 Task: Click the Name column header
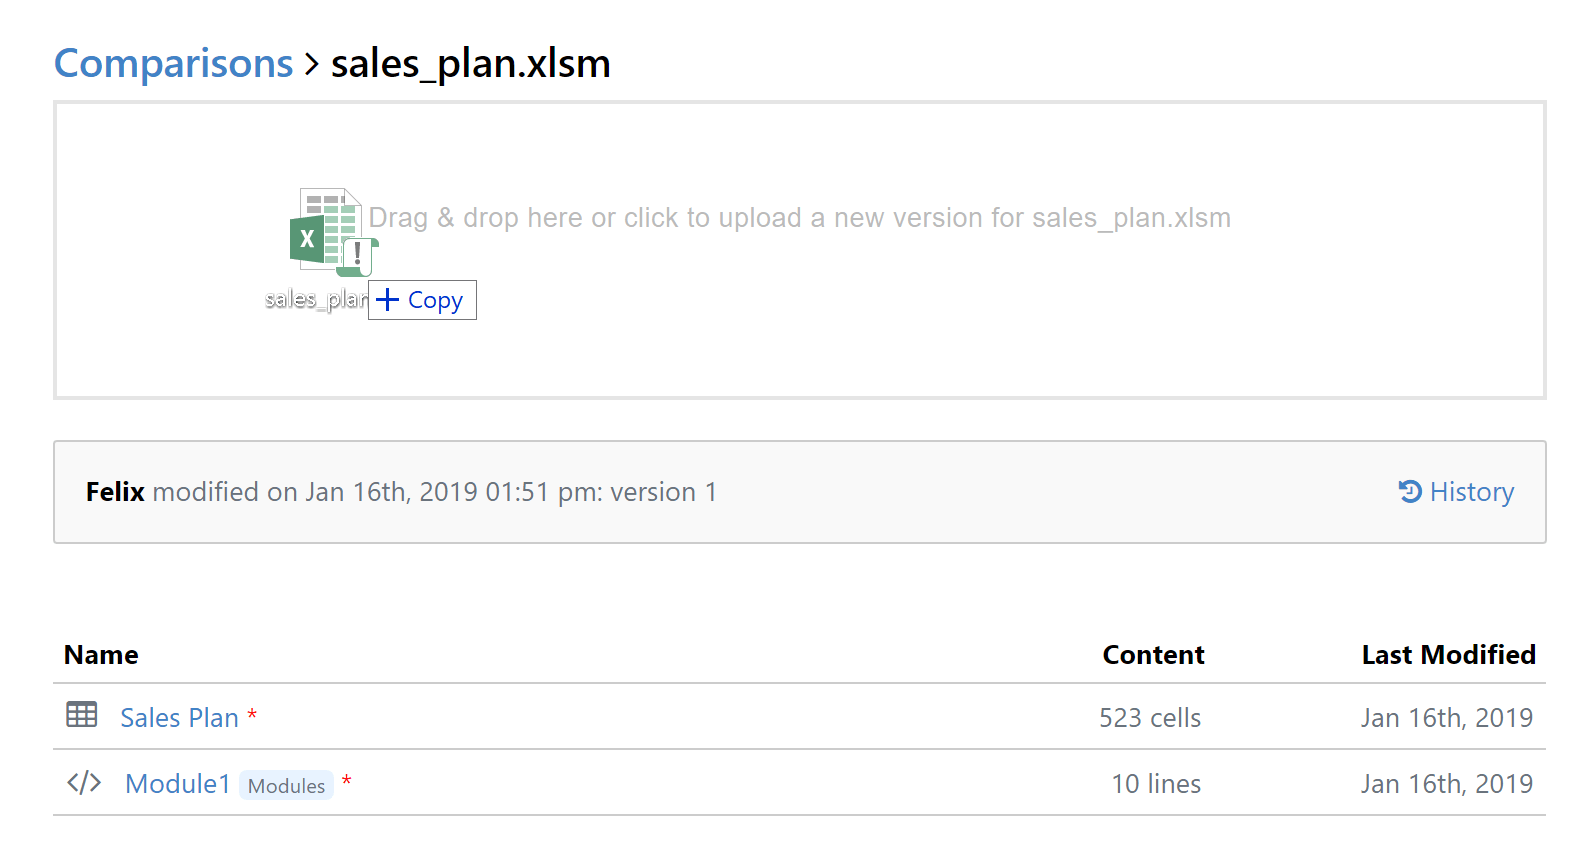[x=101, y=655]
